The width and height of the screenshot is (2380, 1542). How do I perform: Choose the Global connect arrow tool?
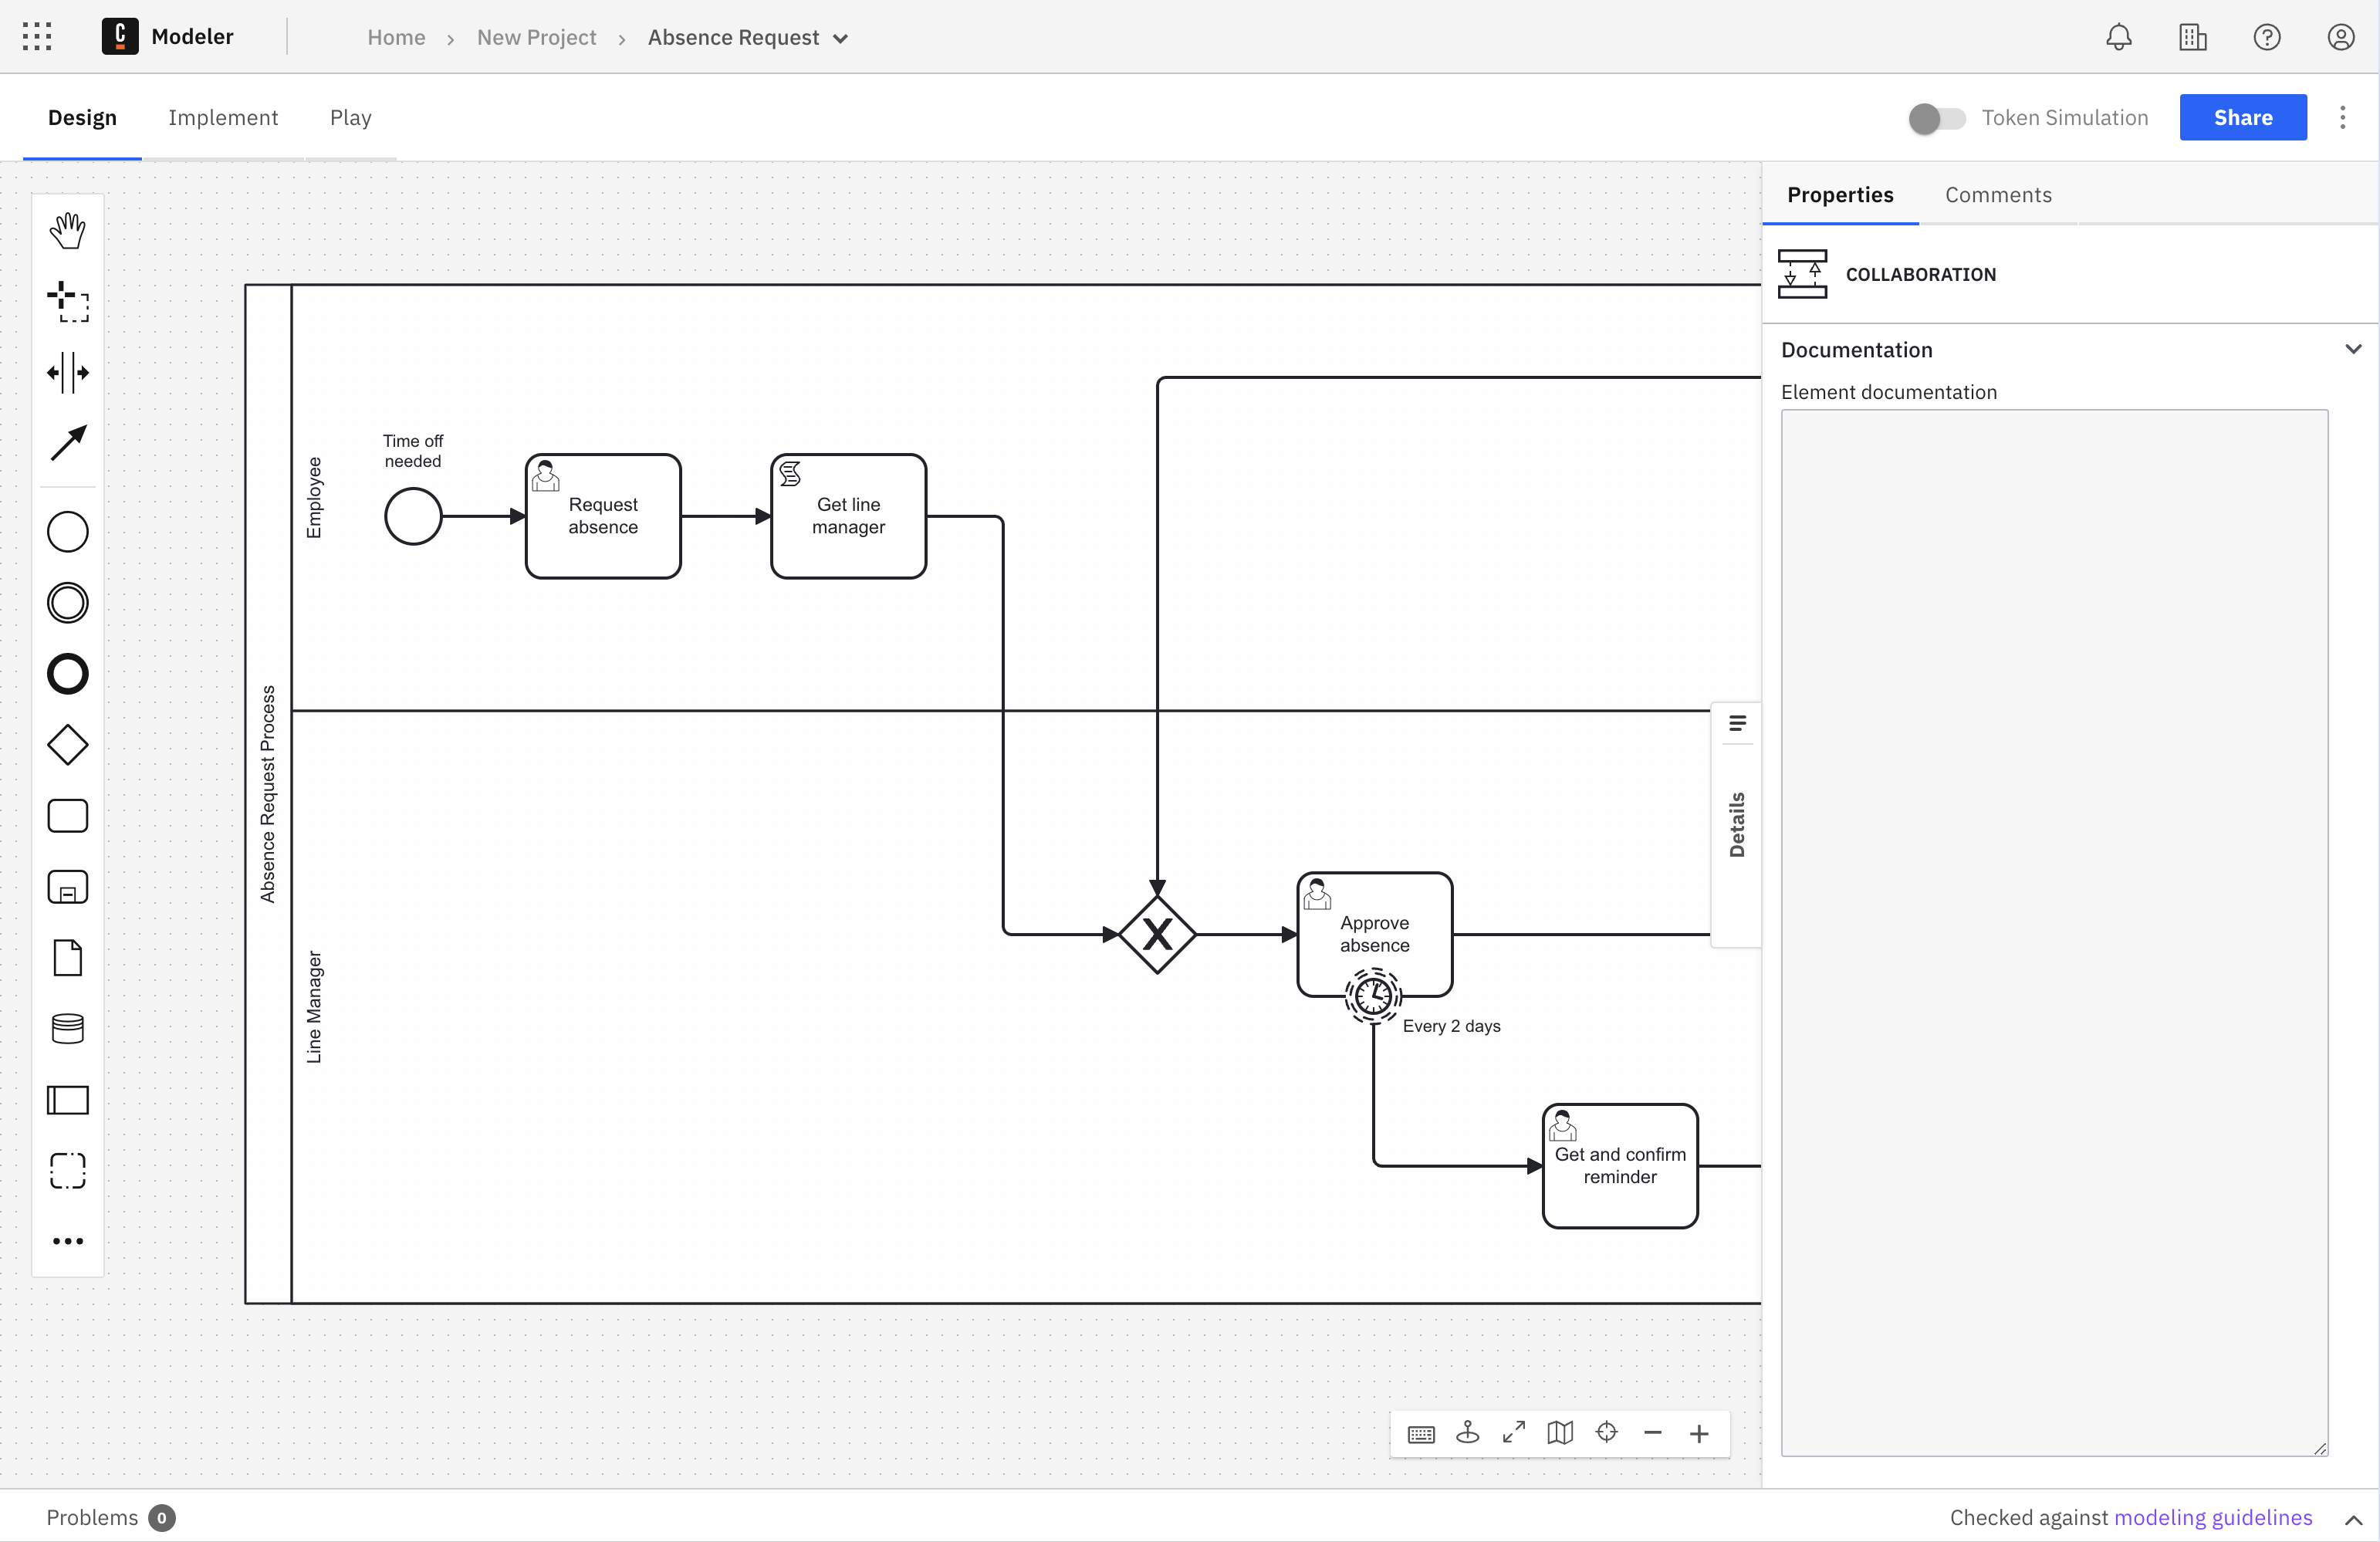67,443
